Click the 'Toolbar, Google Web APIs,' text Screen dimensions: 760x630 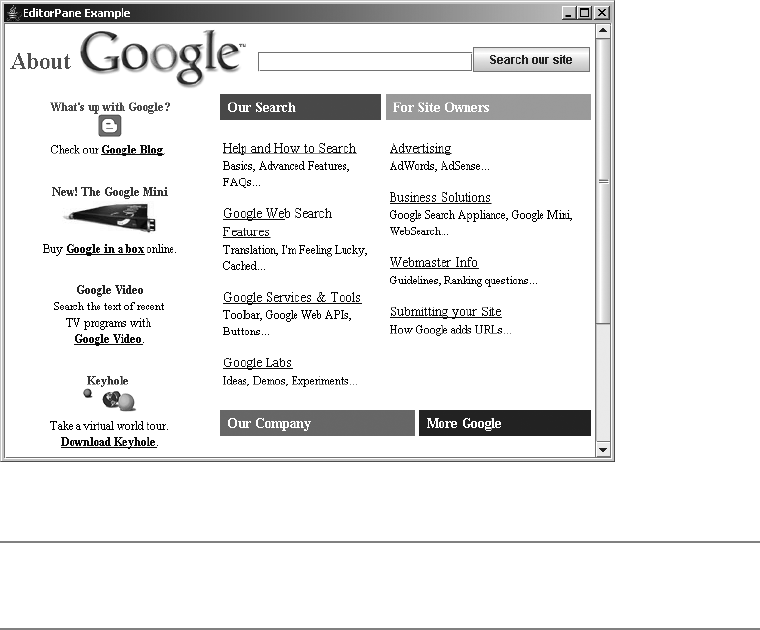[x=287, y=315]
